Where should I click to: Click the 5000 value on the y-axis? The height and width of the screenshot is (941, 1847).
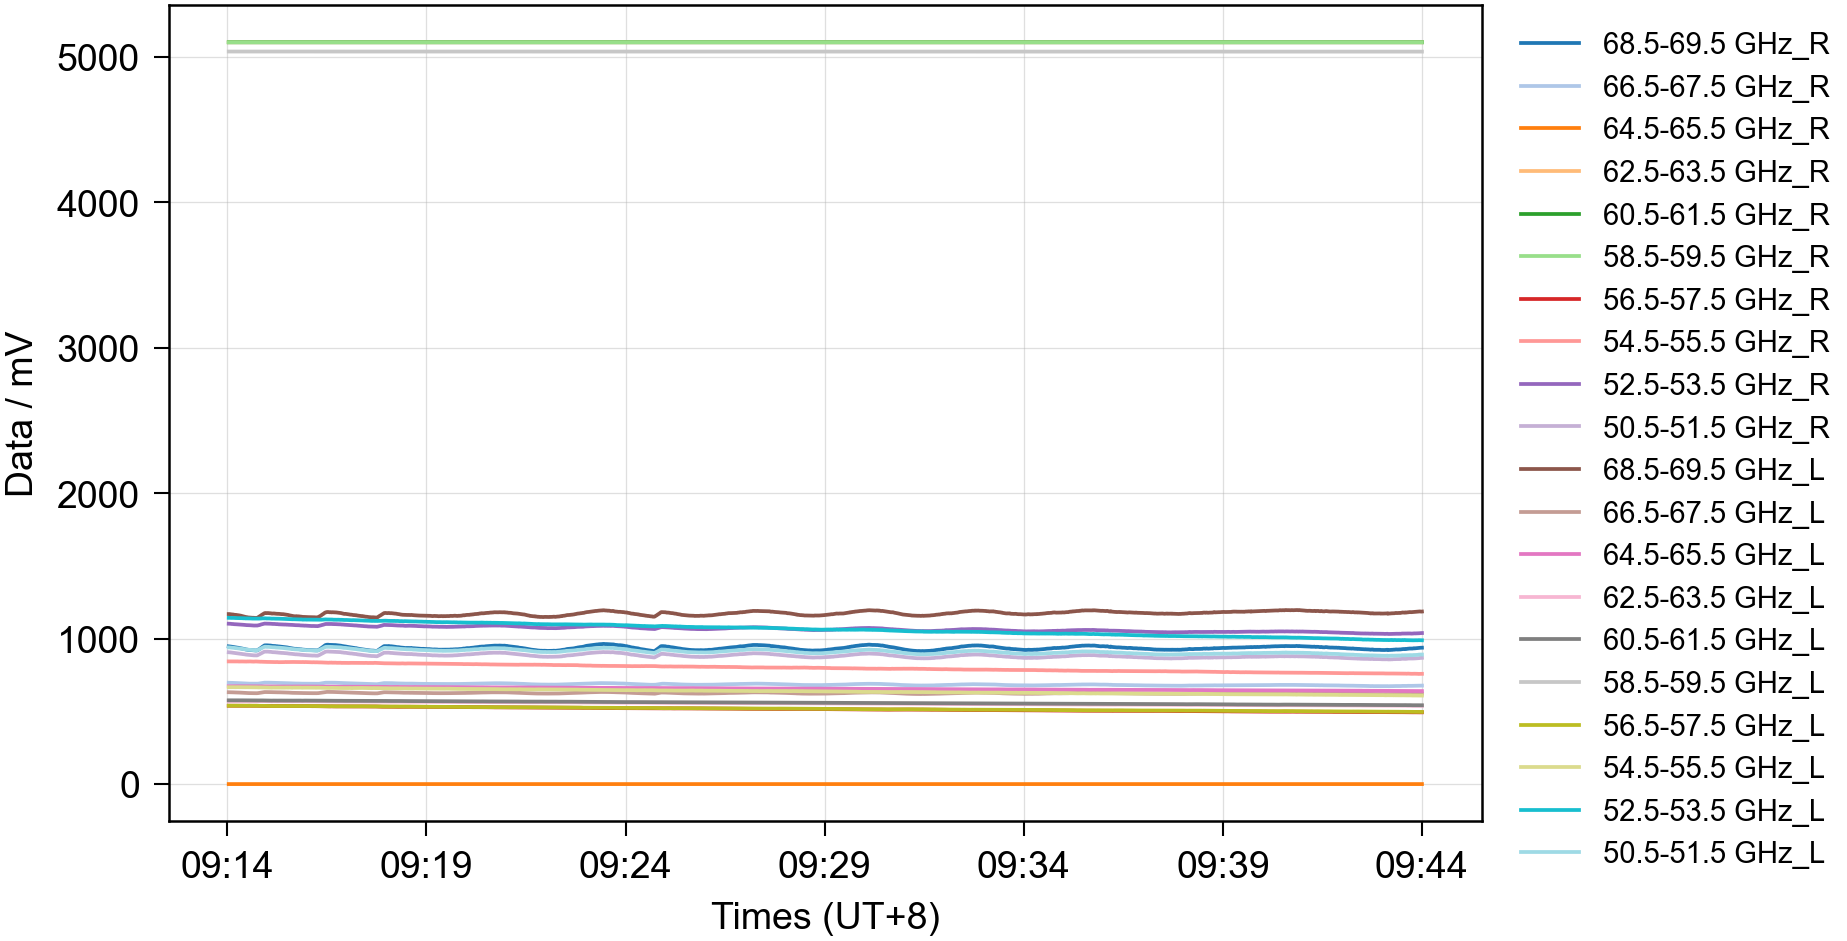pyautogui.click(x=98, y=58)
